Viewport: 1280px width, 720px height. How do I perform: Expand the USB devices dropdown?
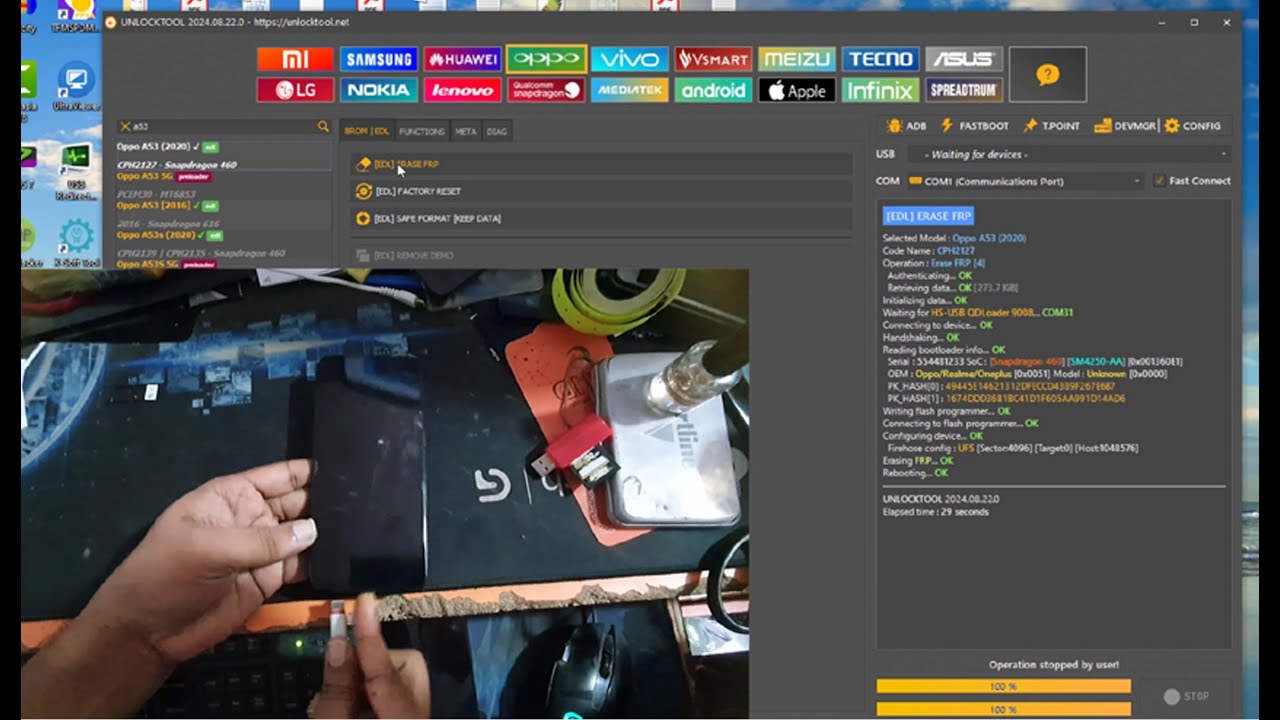(x=1069, y=154)
